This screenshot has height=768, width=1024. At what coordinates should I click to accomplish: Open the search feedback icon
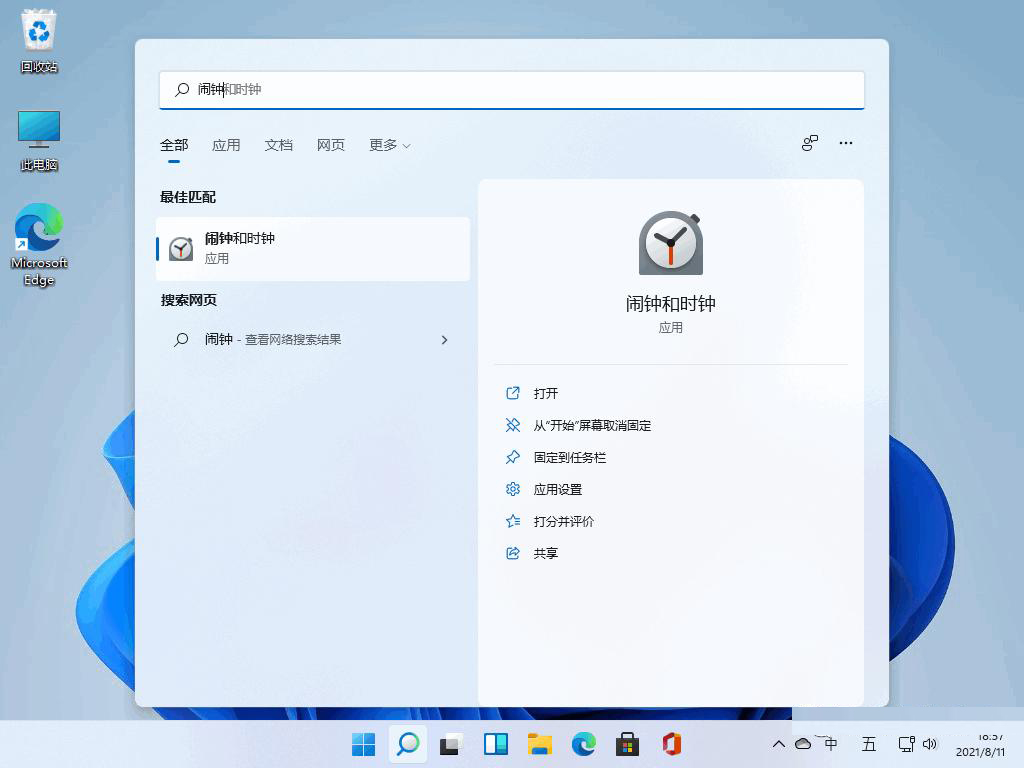coord(810,143)
